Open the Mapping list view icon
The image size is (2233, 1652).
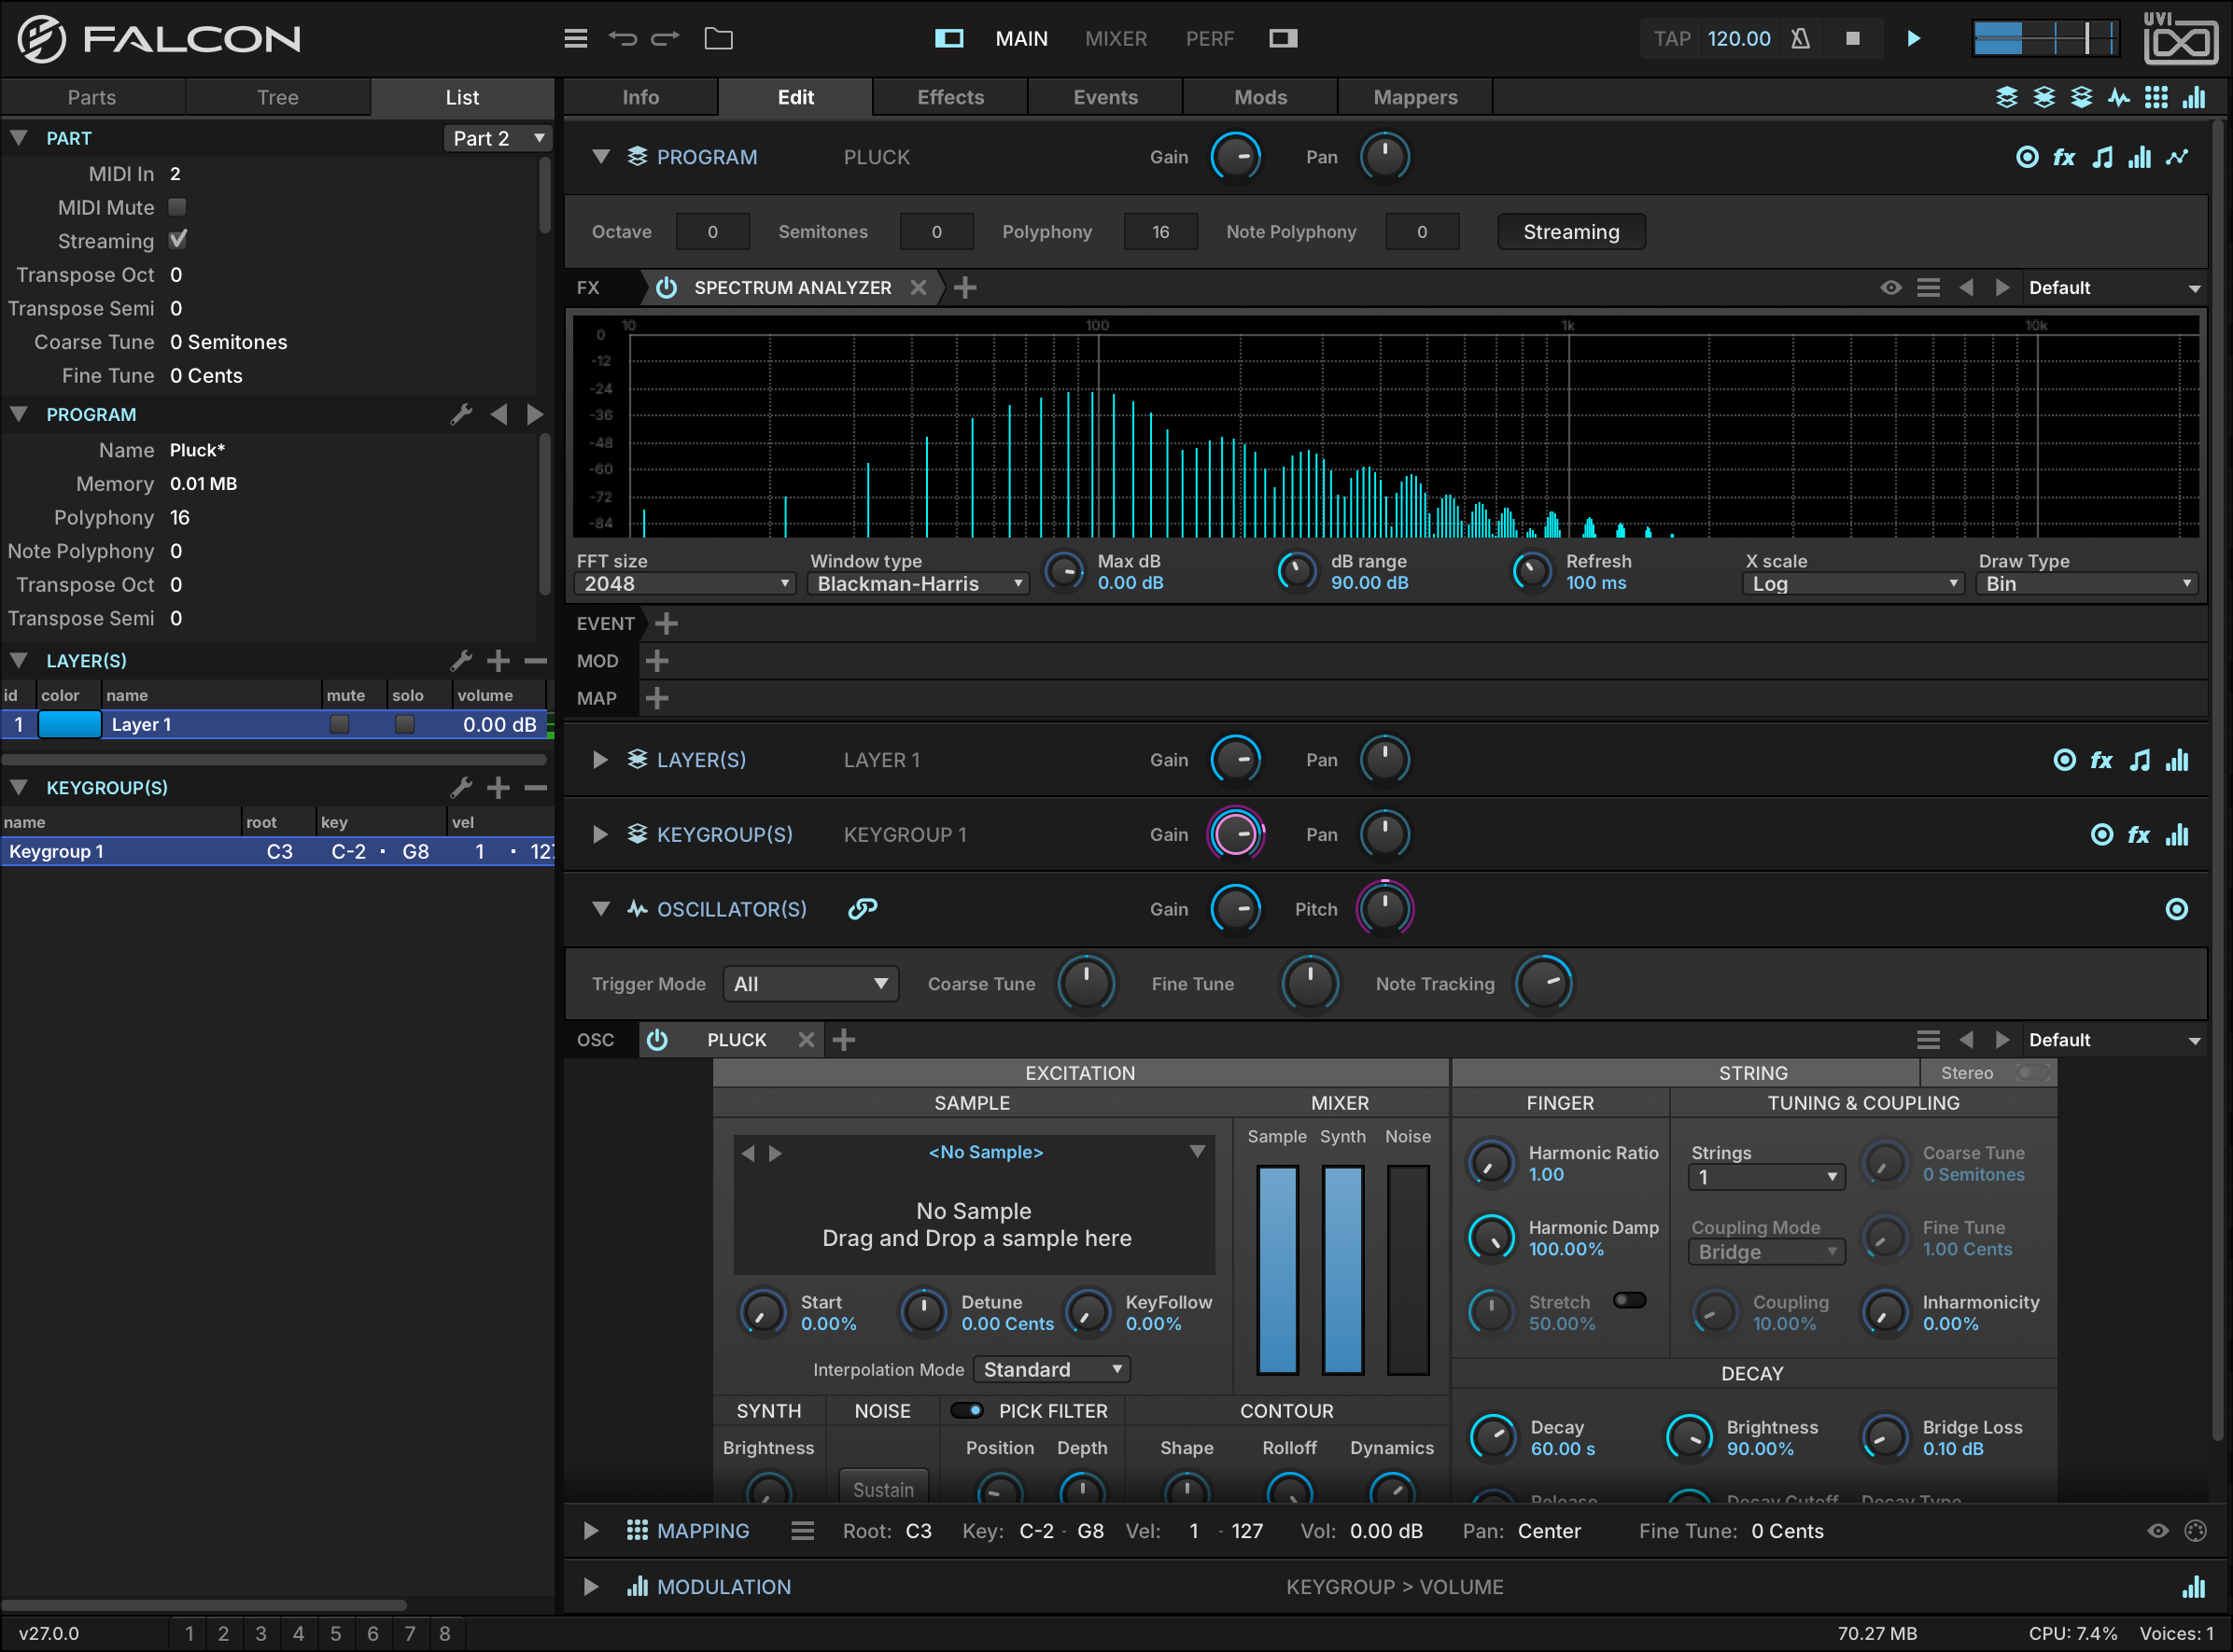coord(802,1530)
